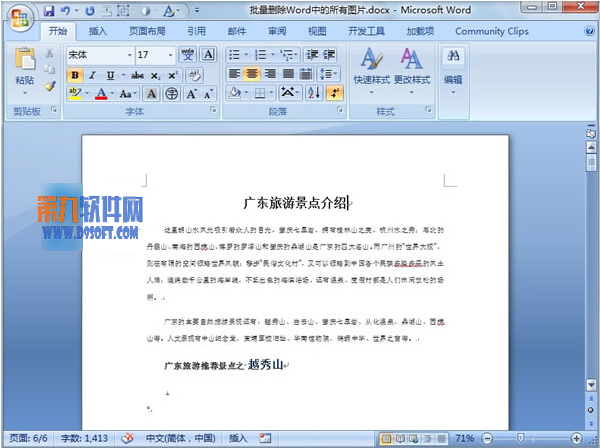Image resolution: width=600 pixels, height=448 pixels.
Task: Open the Paragraph dialog launcher
Action: click(340, 110)
